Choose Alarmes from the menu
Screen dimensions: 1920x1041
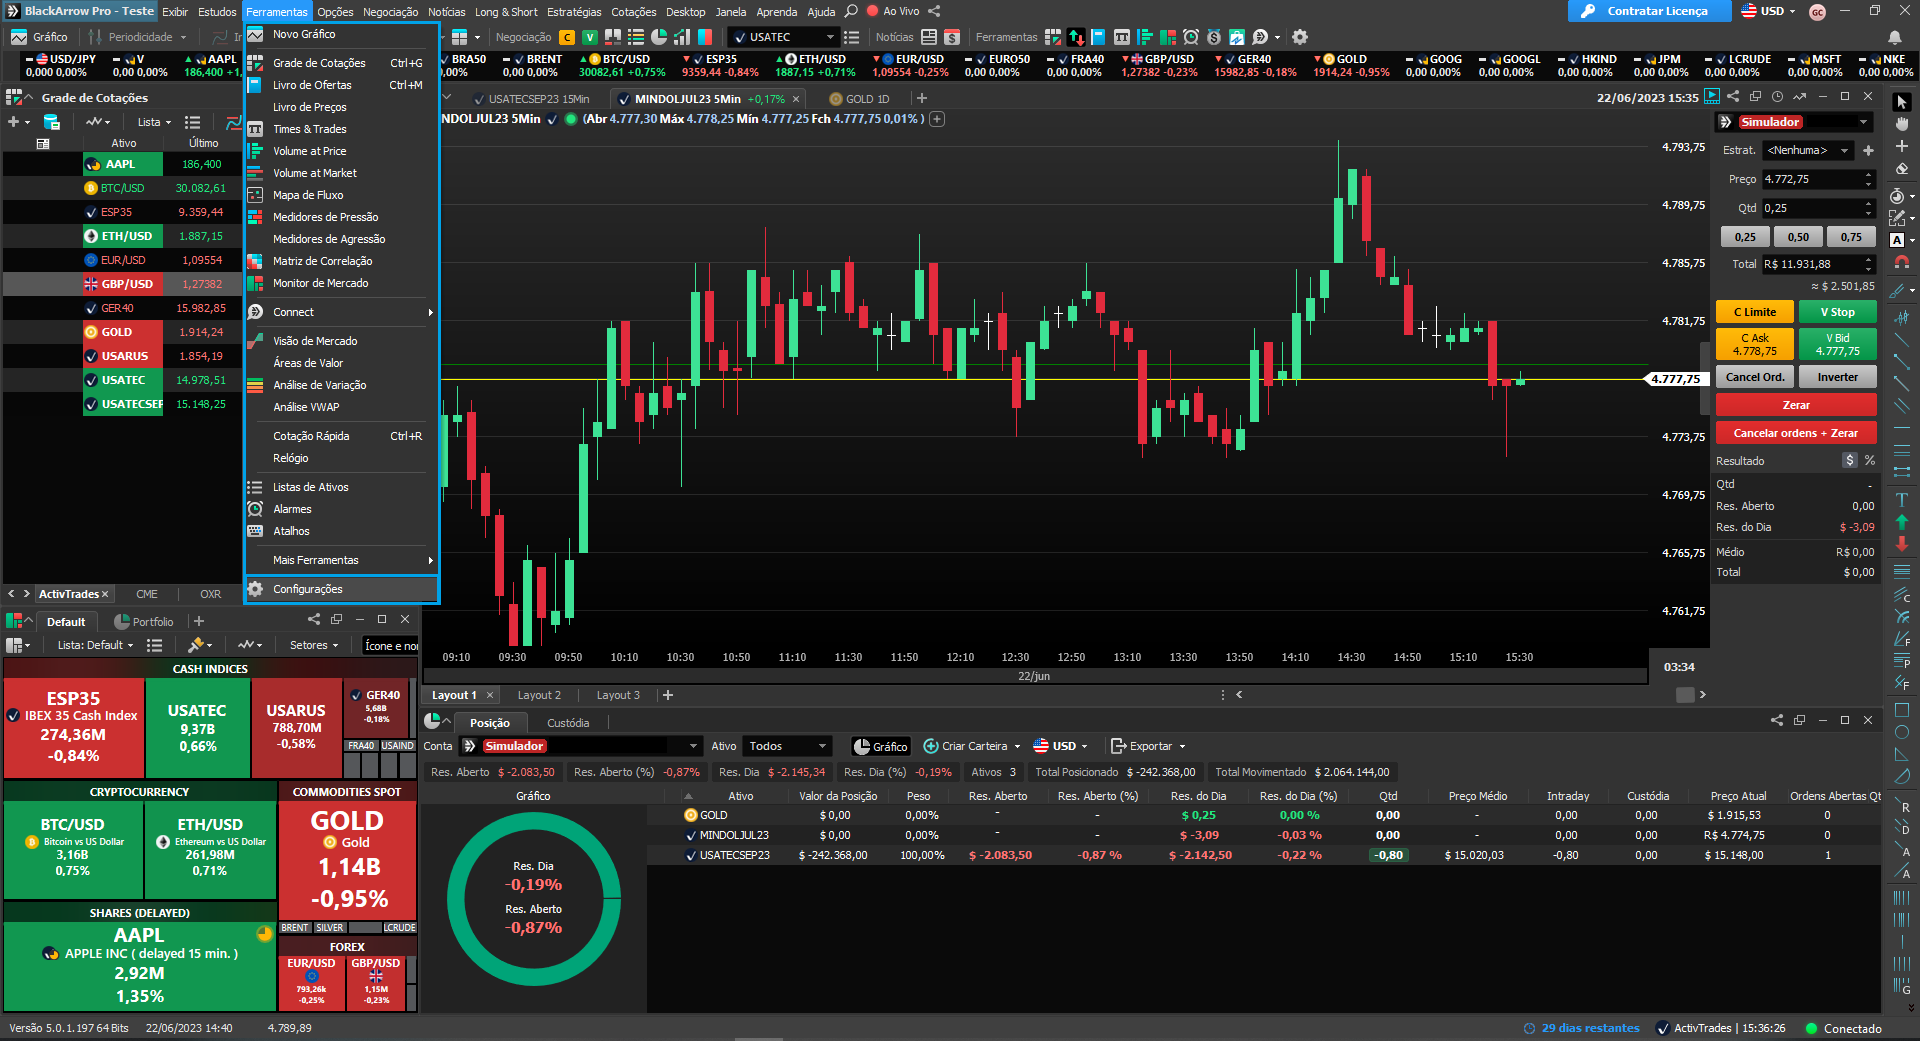pyautogui.click(x=340, y=509)
